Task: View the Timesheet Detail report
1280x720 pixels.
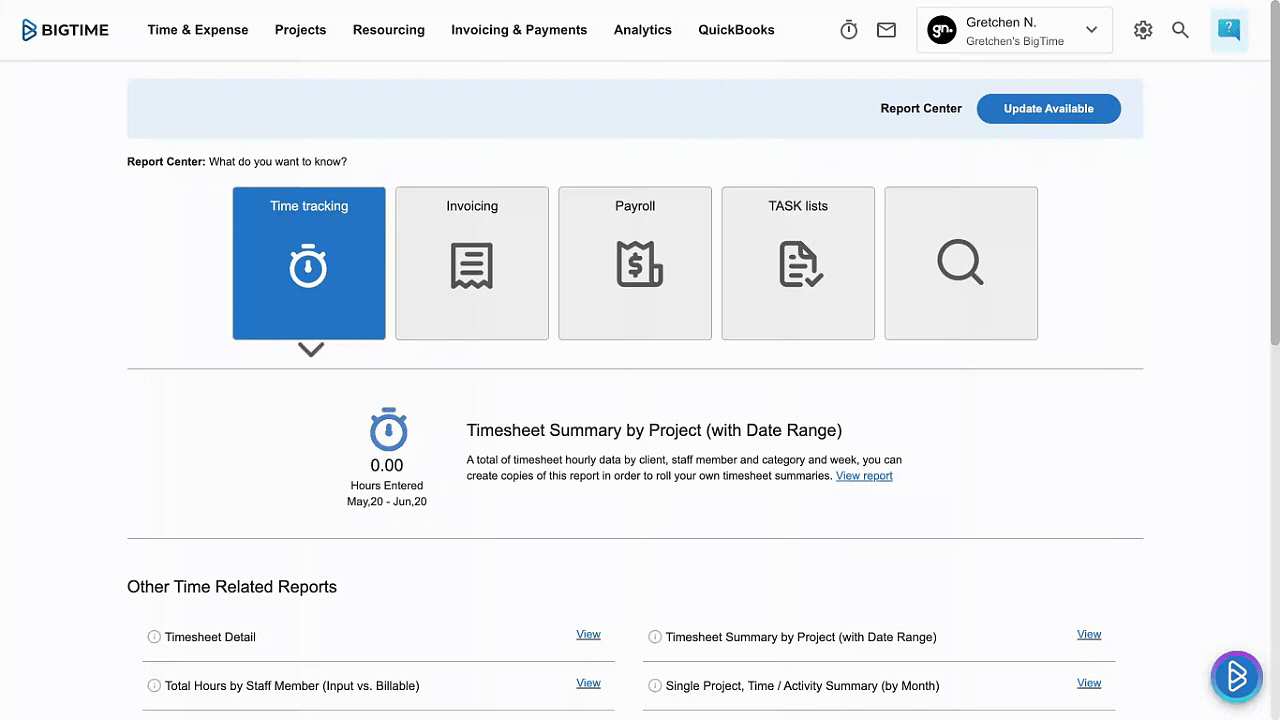Action: pos(588,634)
